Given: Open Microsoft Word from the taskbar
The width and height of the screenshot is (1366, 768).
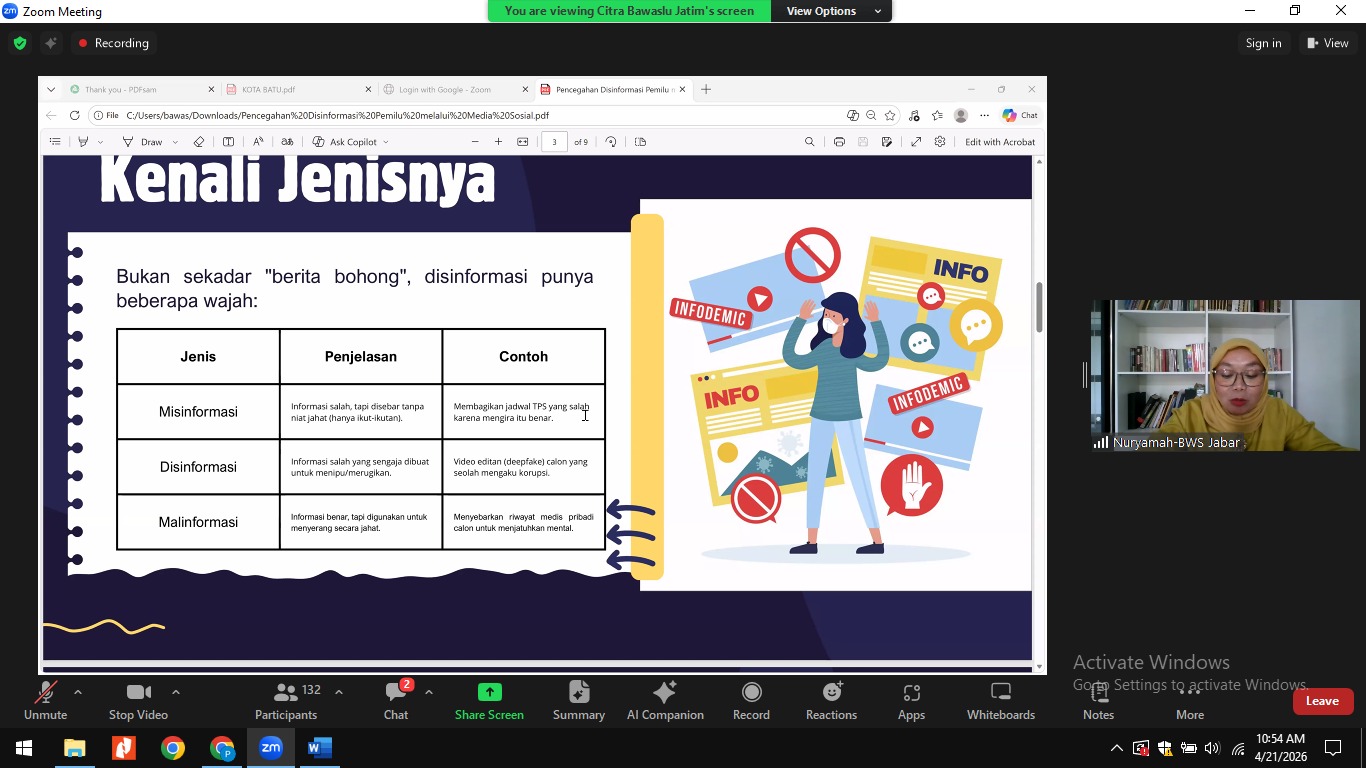Looking at the screenshot, I should (320, 748).
